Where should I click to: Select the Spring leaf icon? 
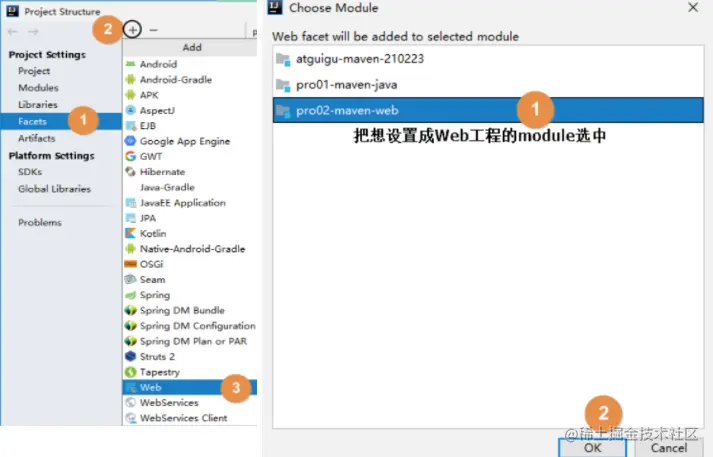pyautogui.click(x=131, y=295)
